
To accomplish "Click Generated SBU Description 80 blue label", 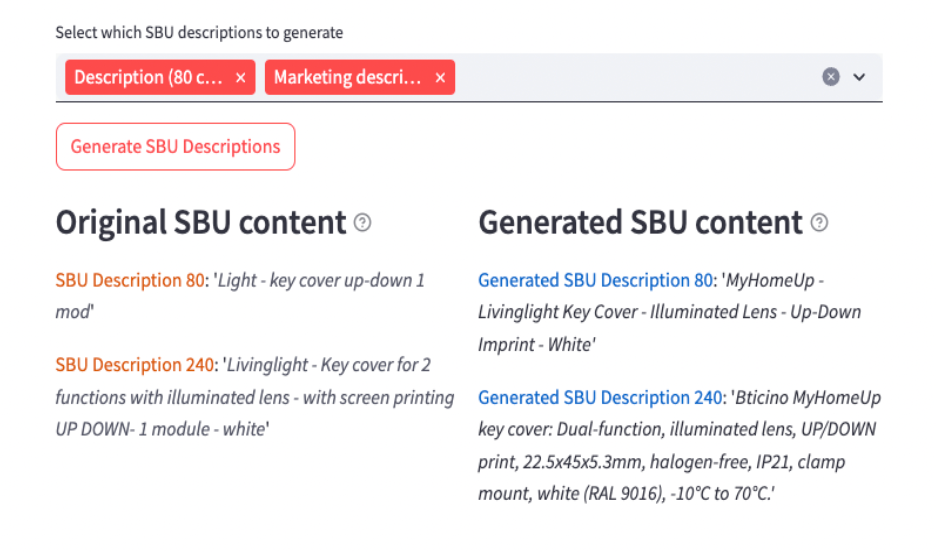I will [x=596, y=280].
